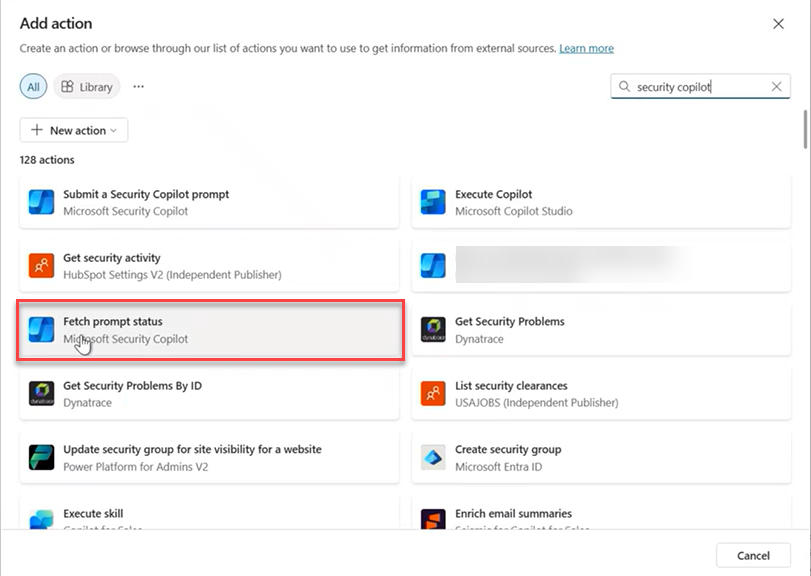Click the Security Copilot icon beside Submit a Security Copilot prompt

pos(41,202)
